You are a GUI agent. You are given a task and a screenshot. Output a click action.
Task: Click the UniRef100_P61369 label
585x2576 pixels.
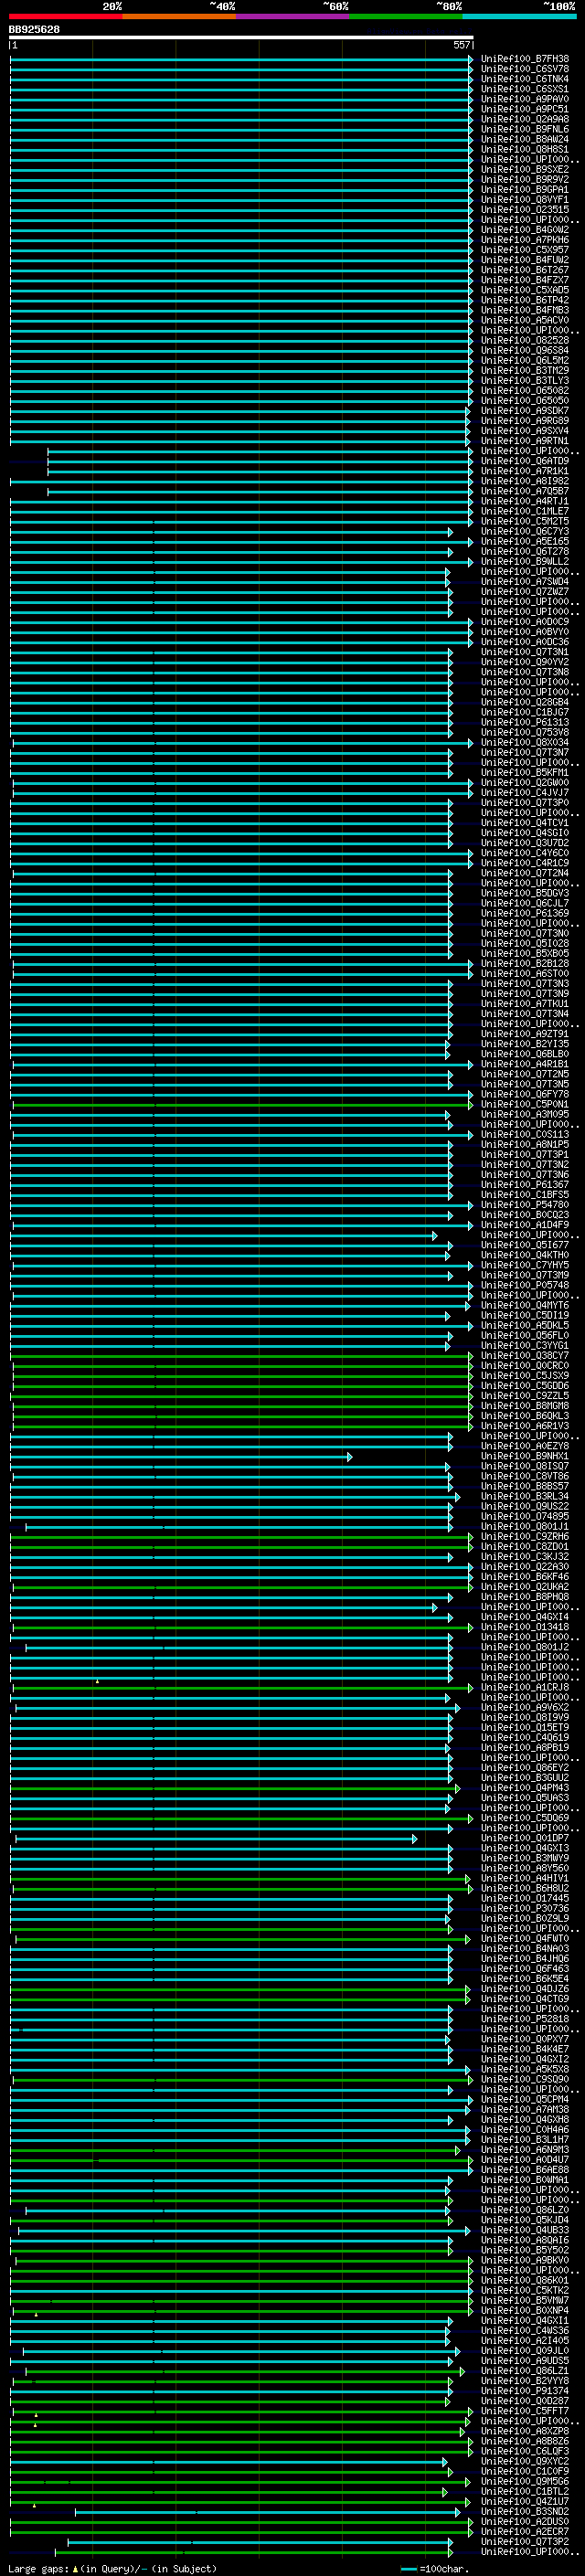pyautogui.click(x=525, y=913)
